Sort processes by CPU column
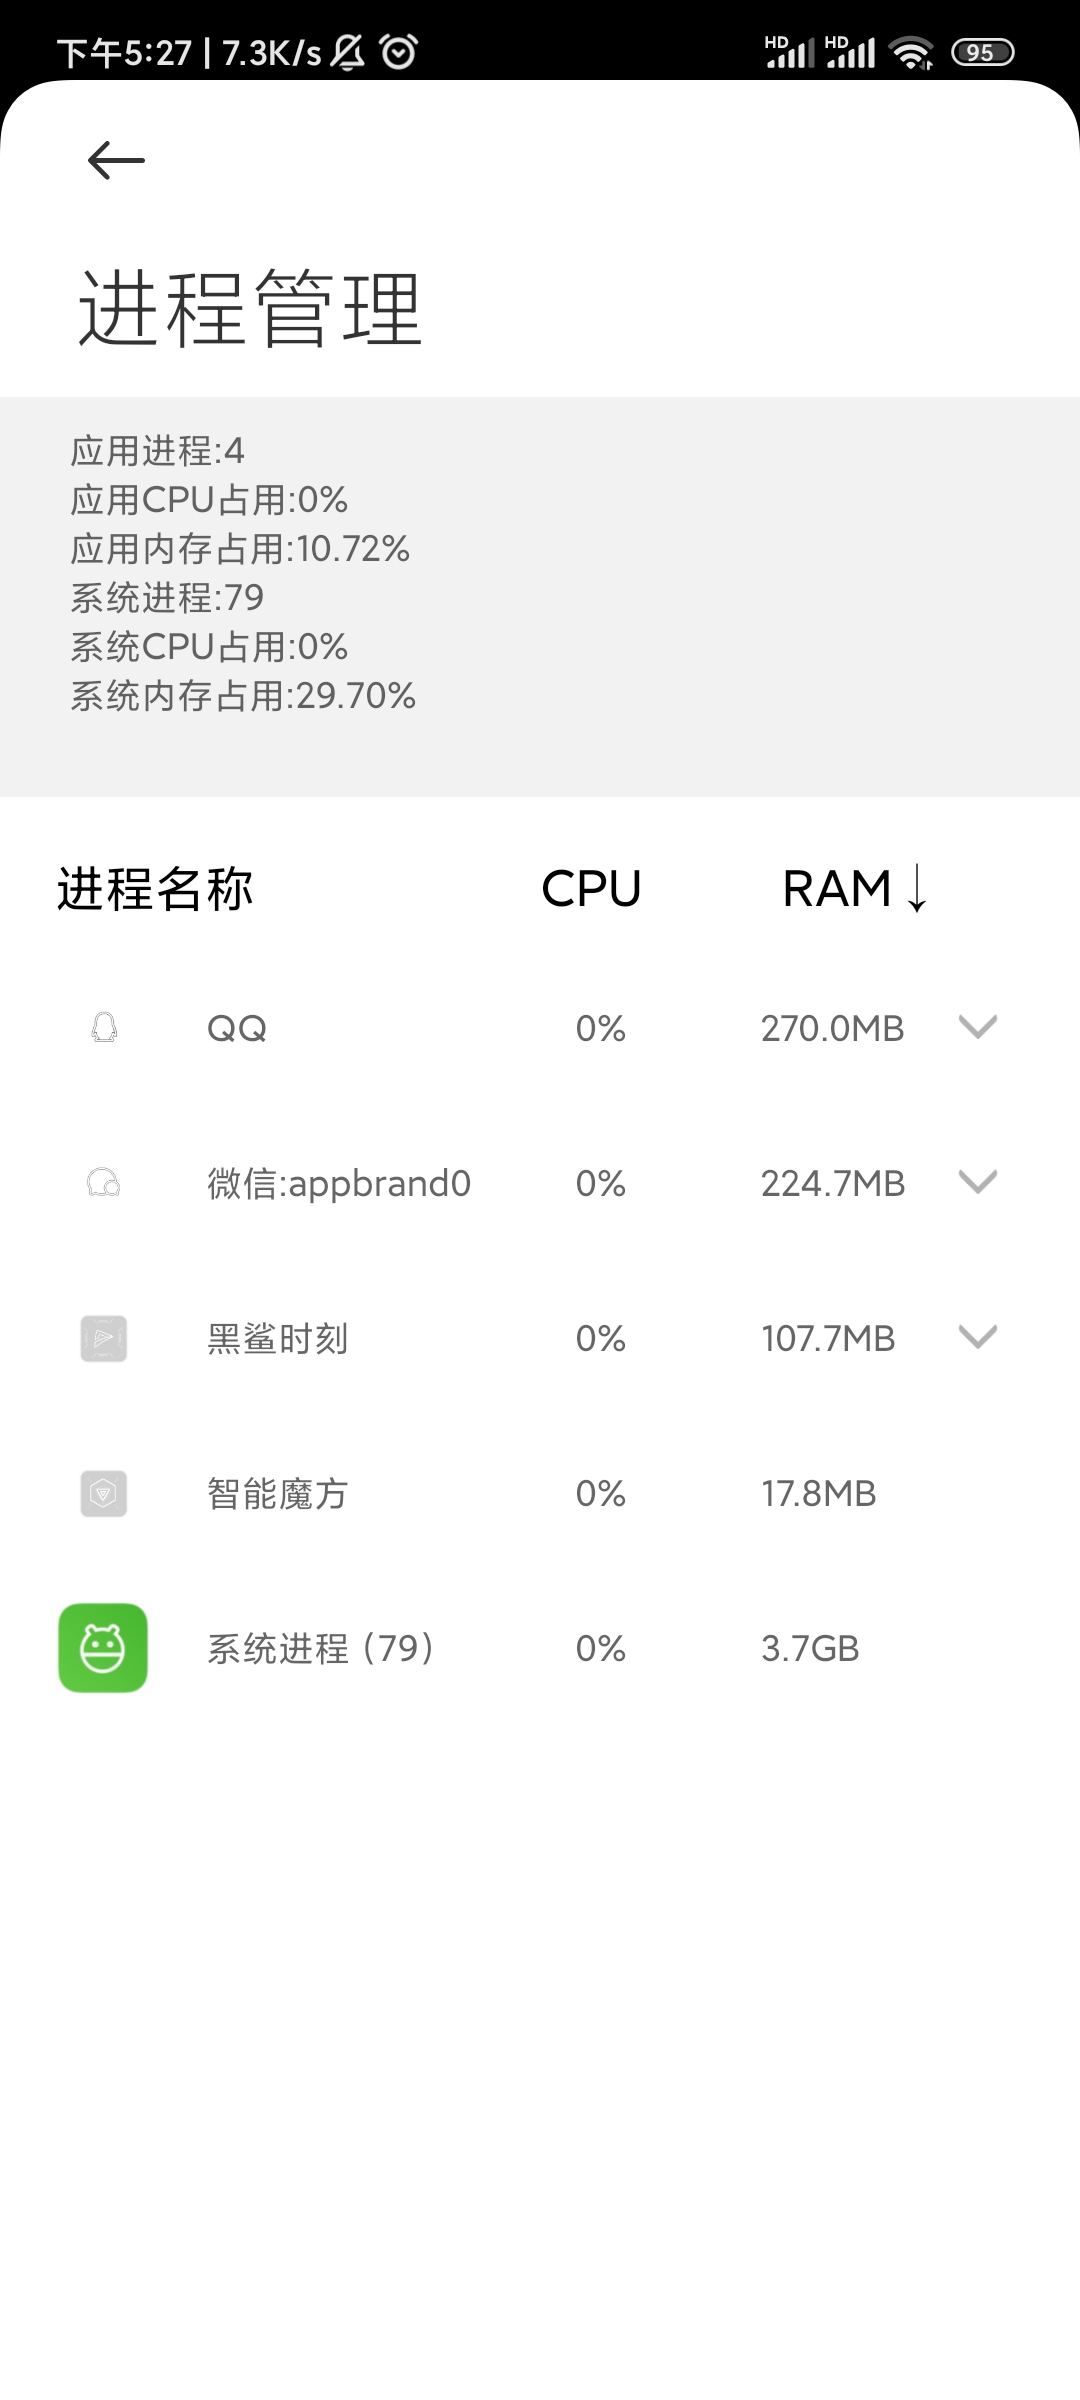The image size is (1080, 2400). click(x=591, y=888)
